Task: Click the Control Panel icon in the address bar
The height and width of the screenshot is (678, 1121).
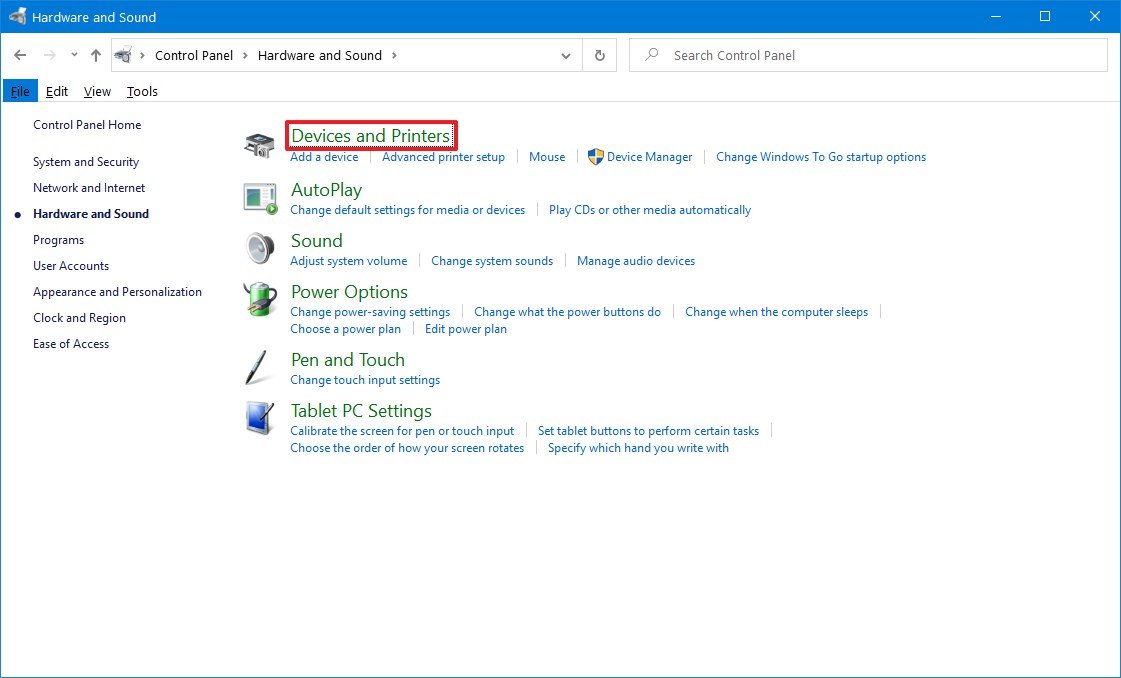Action: pyautogui.click(x=124, y=55)
